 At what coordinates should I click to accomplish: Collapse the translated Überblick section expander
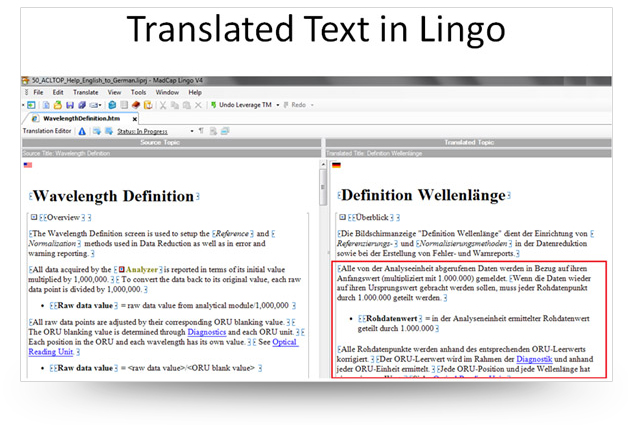pyautogui.click(x=342, y=217)
